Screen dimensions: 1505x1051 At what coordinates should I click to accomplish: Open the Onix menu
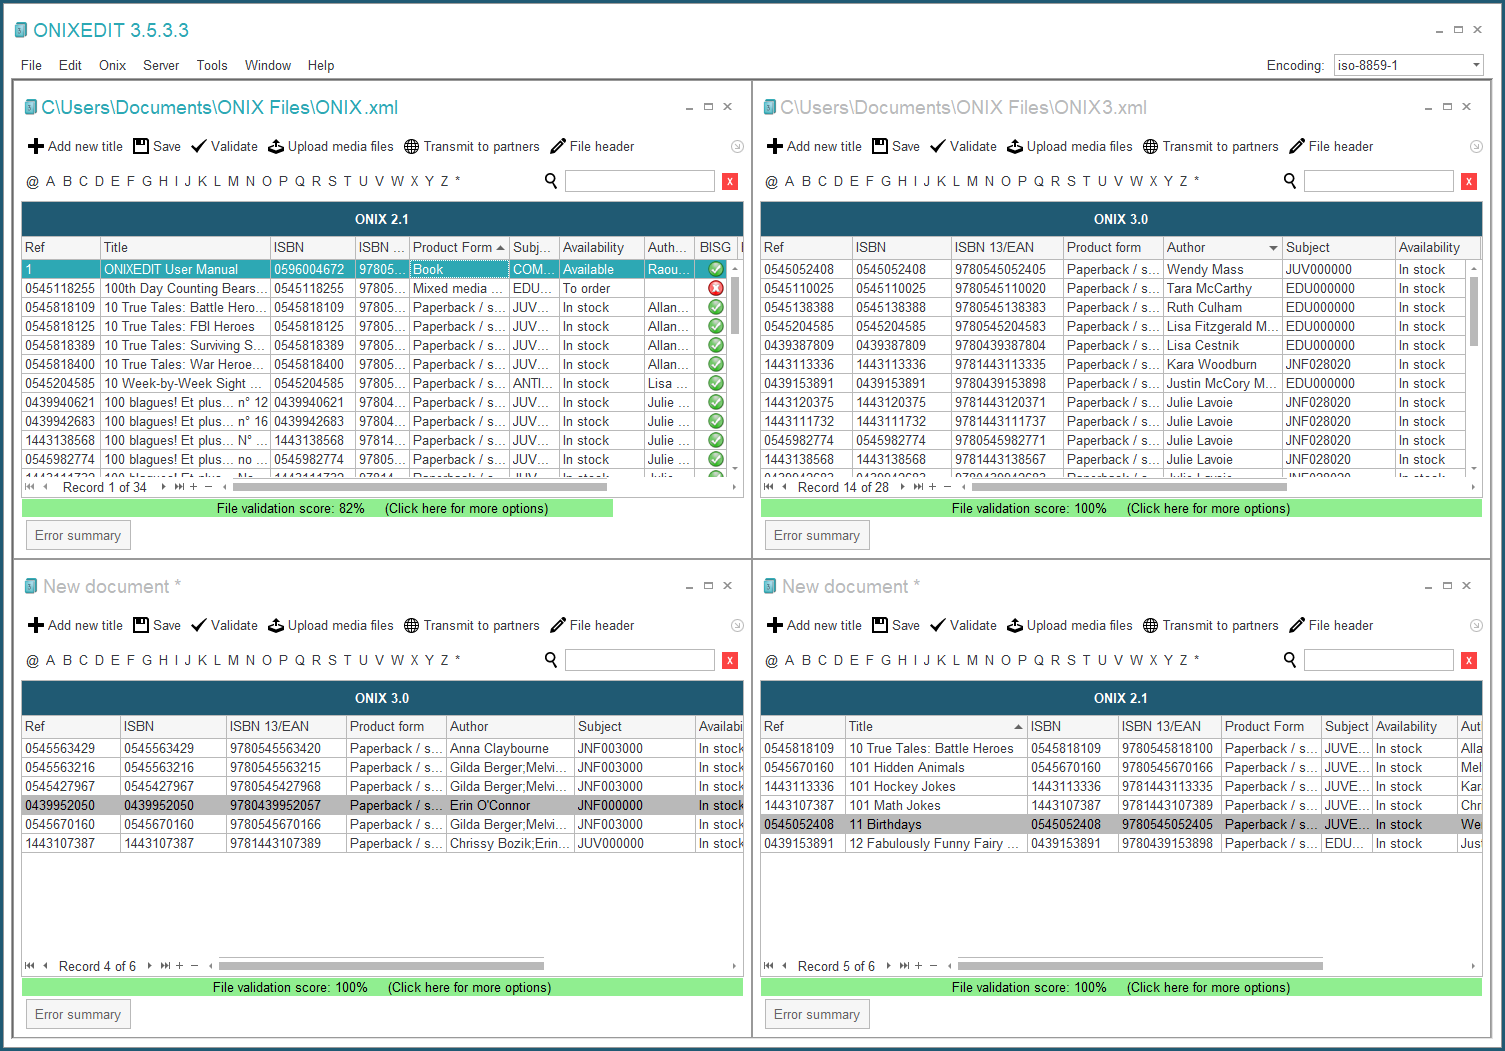tap(112, 65)
